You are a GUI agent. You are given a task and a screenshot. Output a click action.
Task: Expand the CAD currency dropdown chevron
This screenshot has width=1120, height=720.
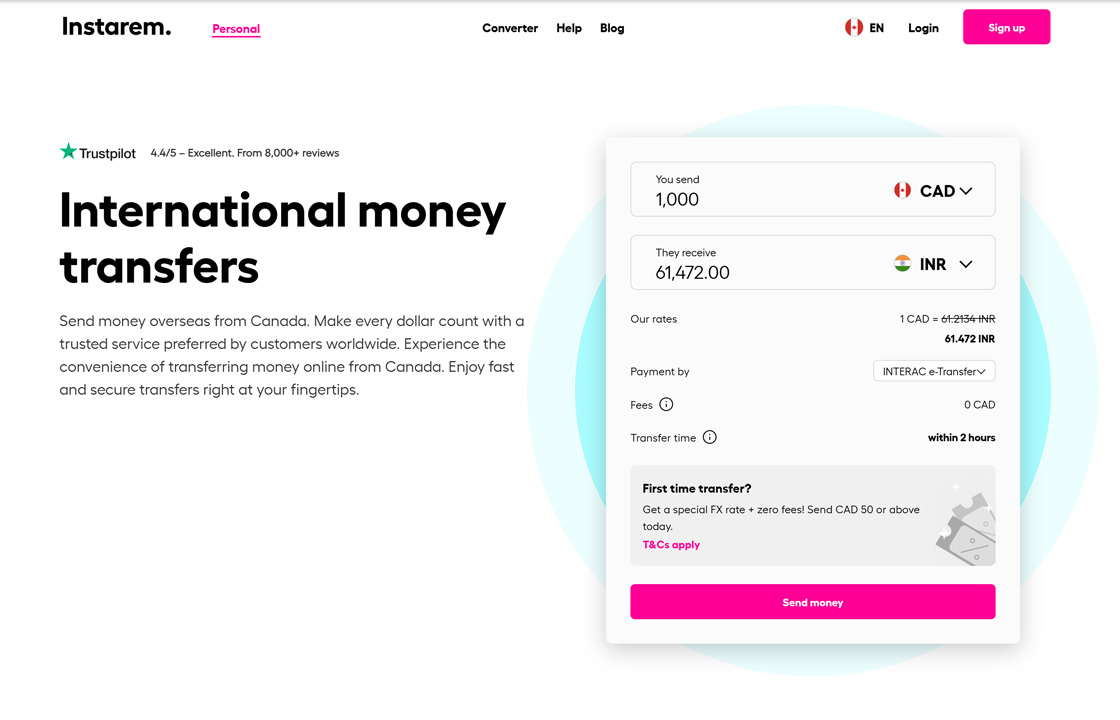[x=966, y=191]
